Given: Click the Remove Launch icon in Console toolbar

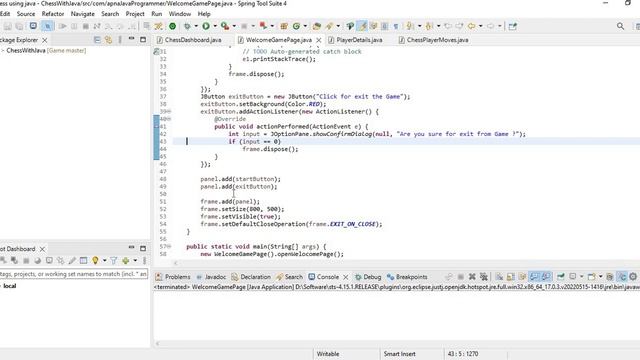Looking at the screenshot, I should tap(472, 277).
